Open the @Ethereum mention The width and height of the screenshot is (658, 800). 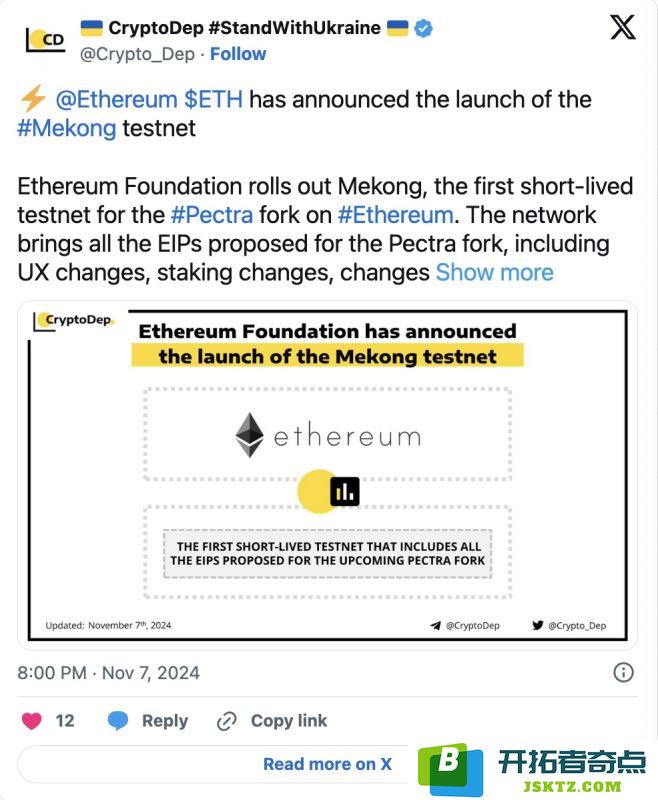pyautogui.click(x=116, y=99)
